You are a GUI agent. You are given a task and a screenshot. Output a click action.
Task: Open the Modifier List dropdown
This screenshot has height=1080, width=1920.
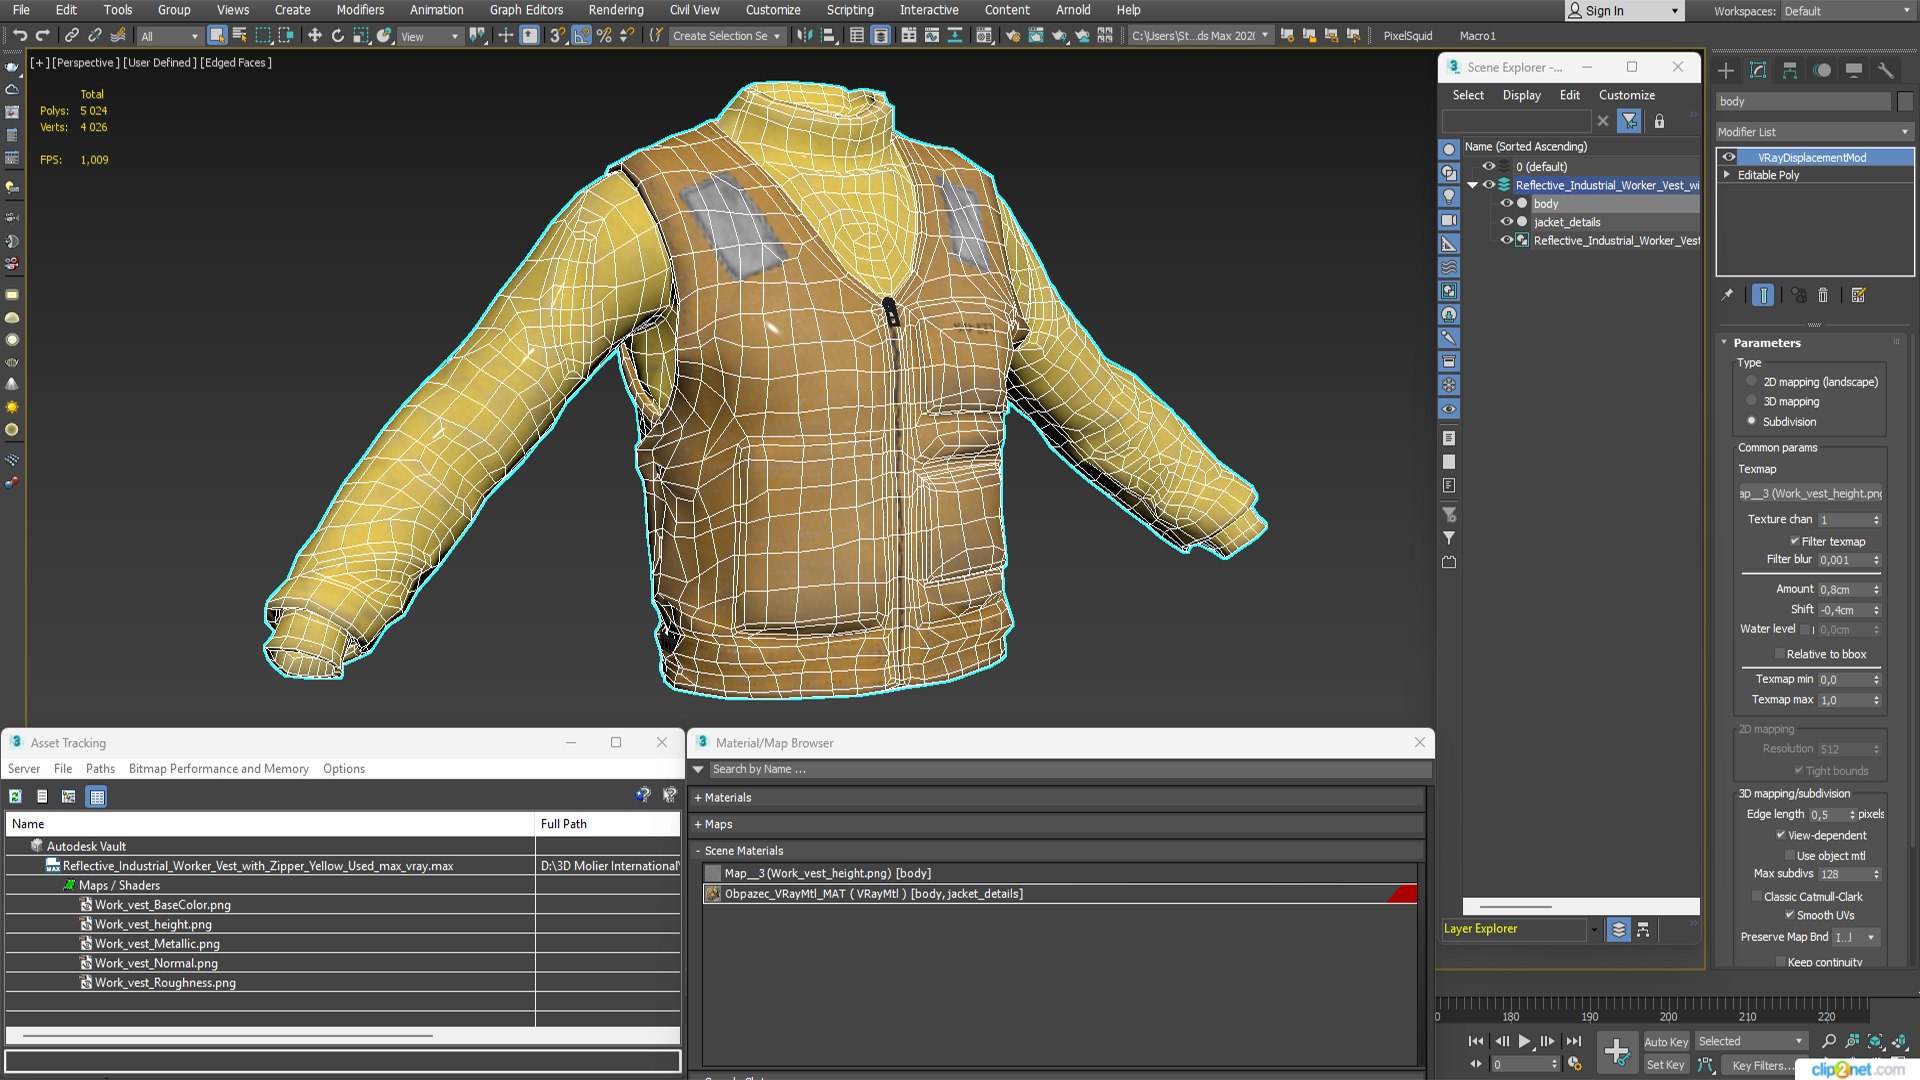pyautogui.click(x=1814, y=132)
